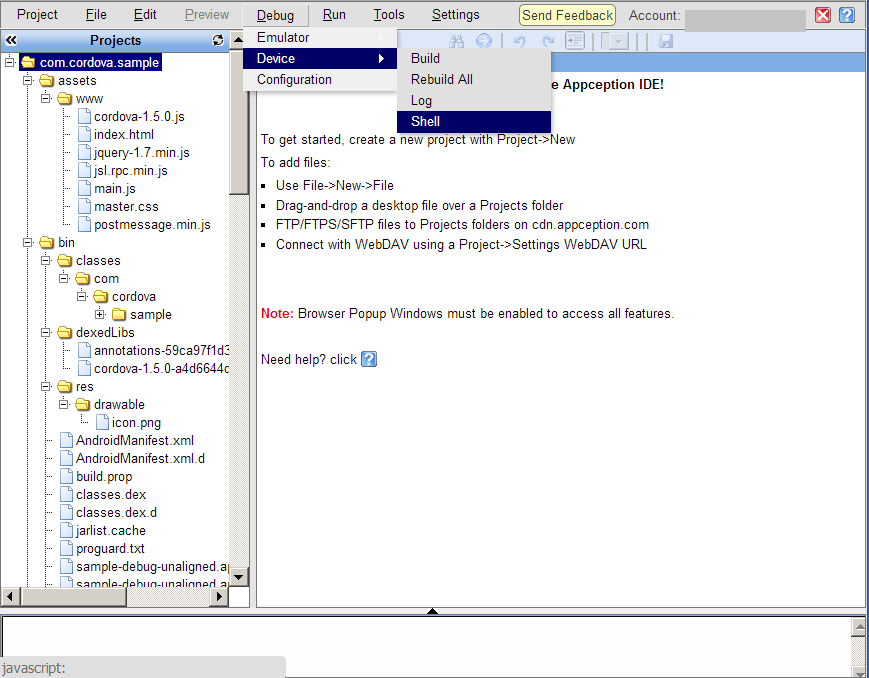Select main.js file
869x678 pixels.
pyautogui.click(x=115, y=188)
